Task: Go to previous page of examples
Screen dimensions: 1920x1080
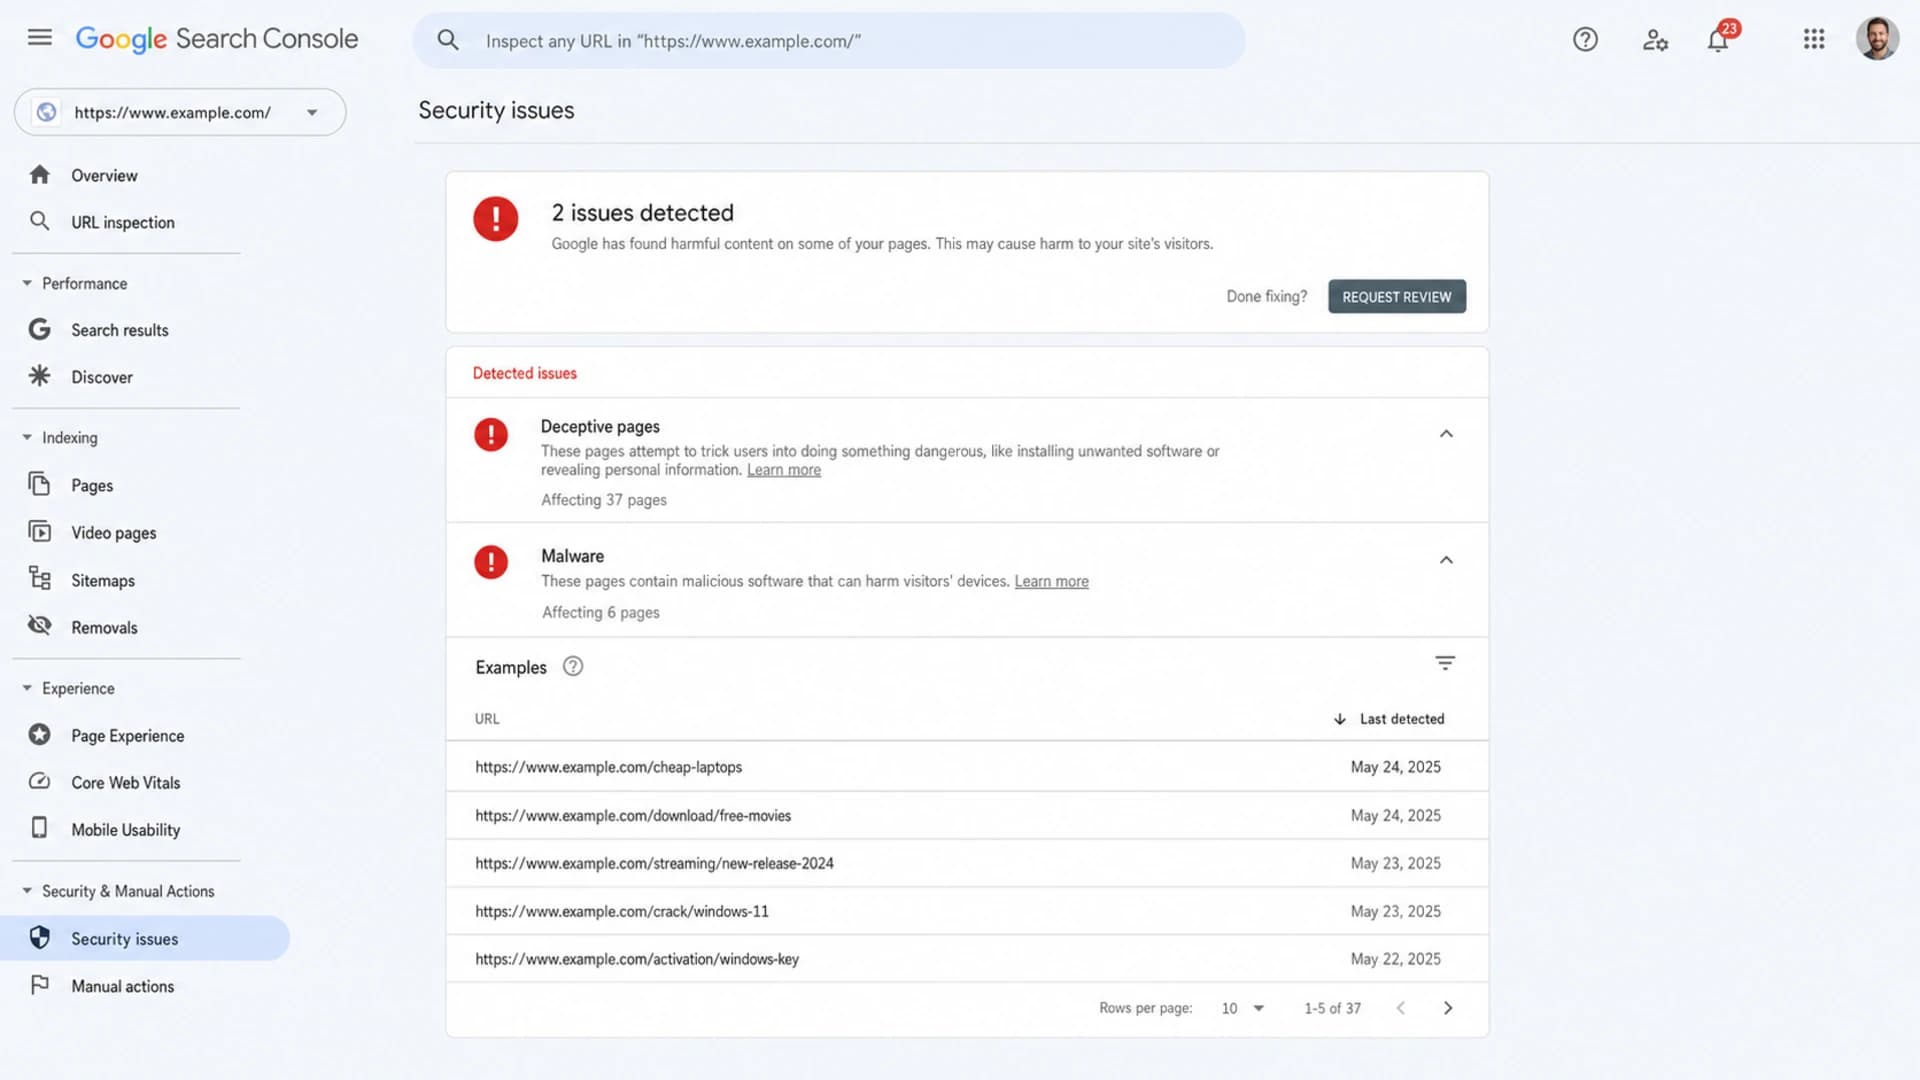Action: pyautogui.click(x=1401, y=1008)
